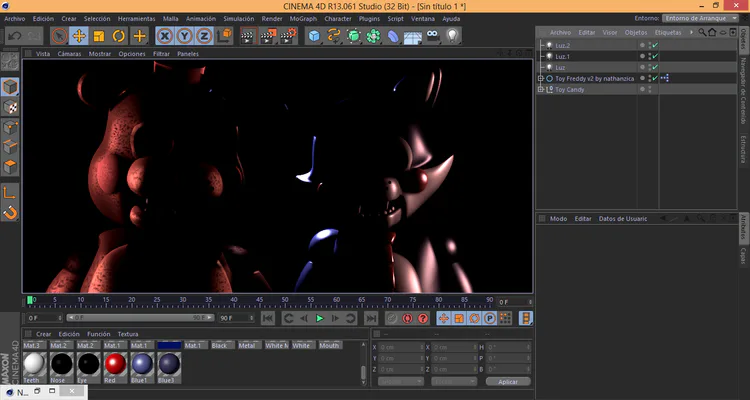750x400 pixels.
Task: Open the Entorno layout dropdown
Action: pos(701,18)
